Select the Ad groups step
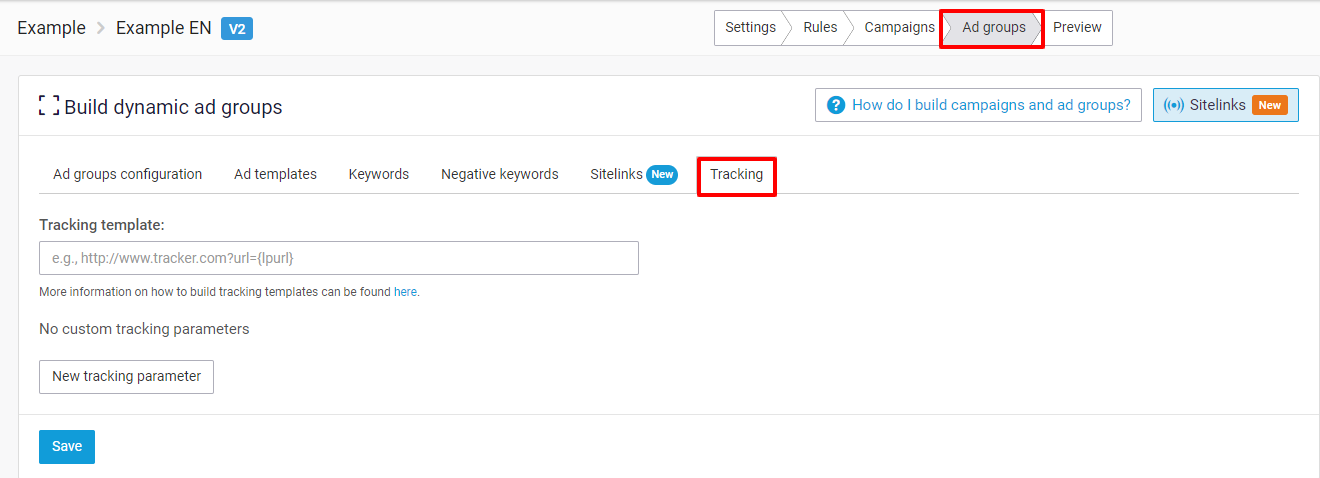This screenshot has height=478, width=1320. (x=993, y=28)
